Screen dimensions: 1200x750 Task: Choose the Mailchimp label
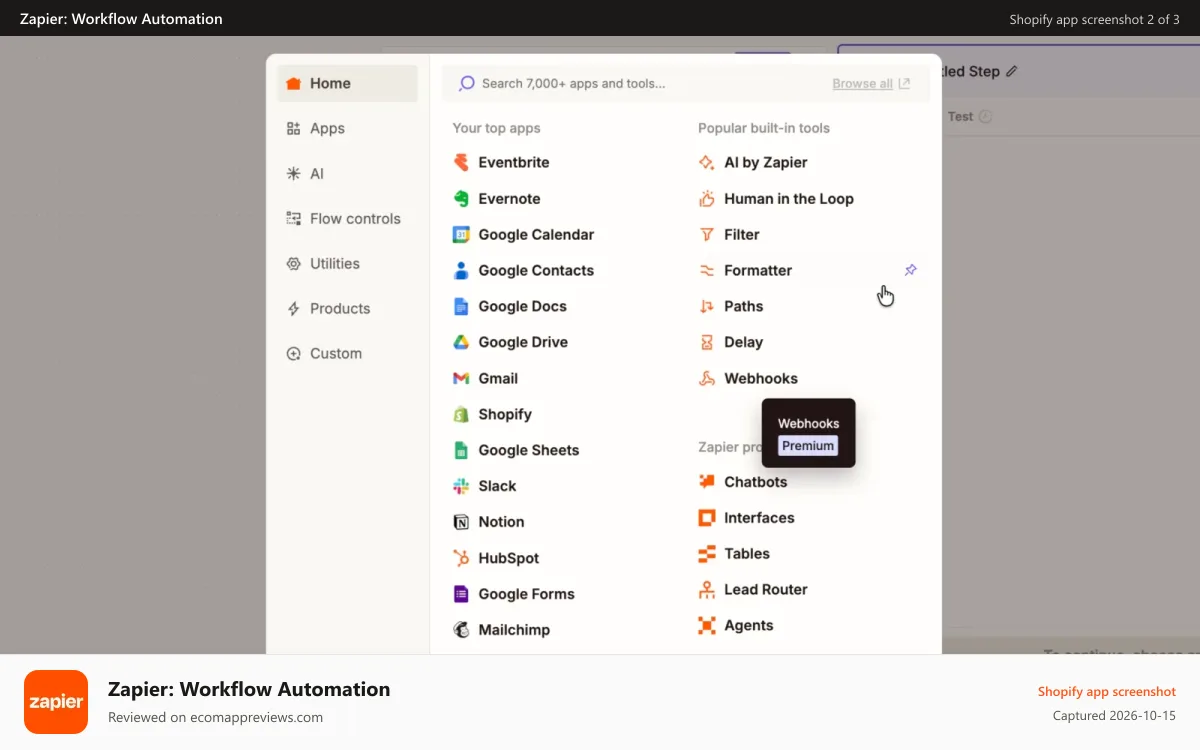(514, 630)
